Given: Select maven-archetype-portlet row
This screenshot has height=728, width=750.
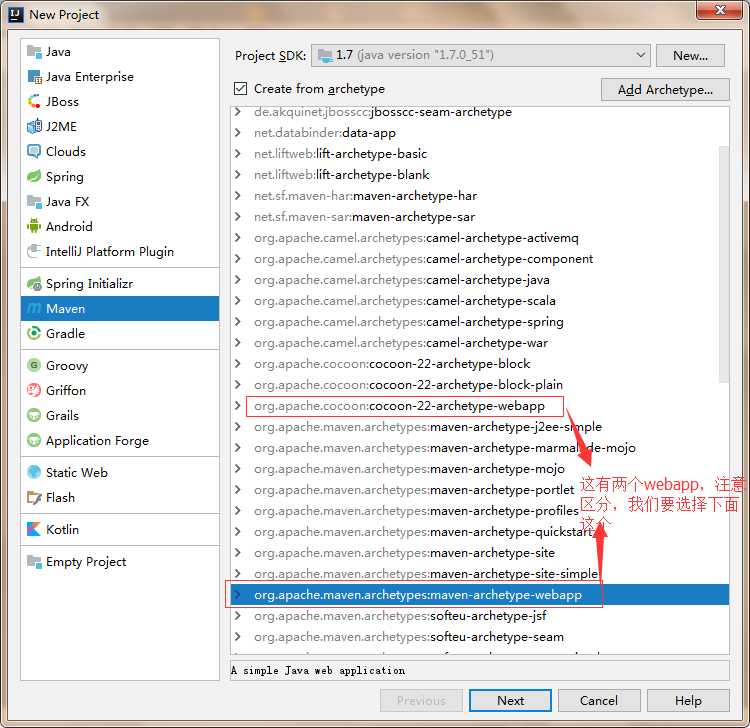Looking at the screenshot, I should [x=480, y=490].
